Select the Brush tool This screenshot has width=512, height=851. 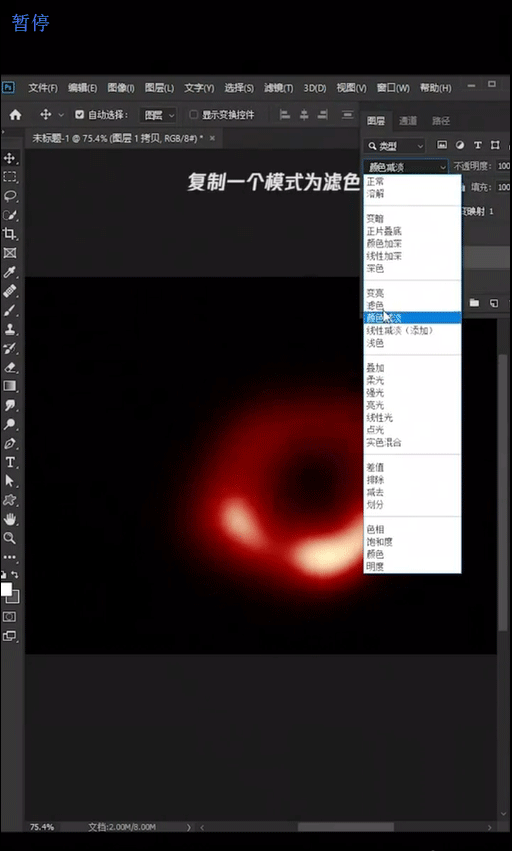[x=9, y=310]
